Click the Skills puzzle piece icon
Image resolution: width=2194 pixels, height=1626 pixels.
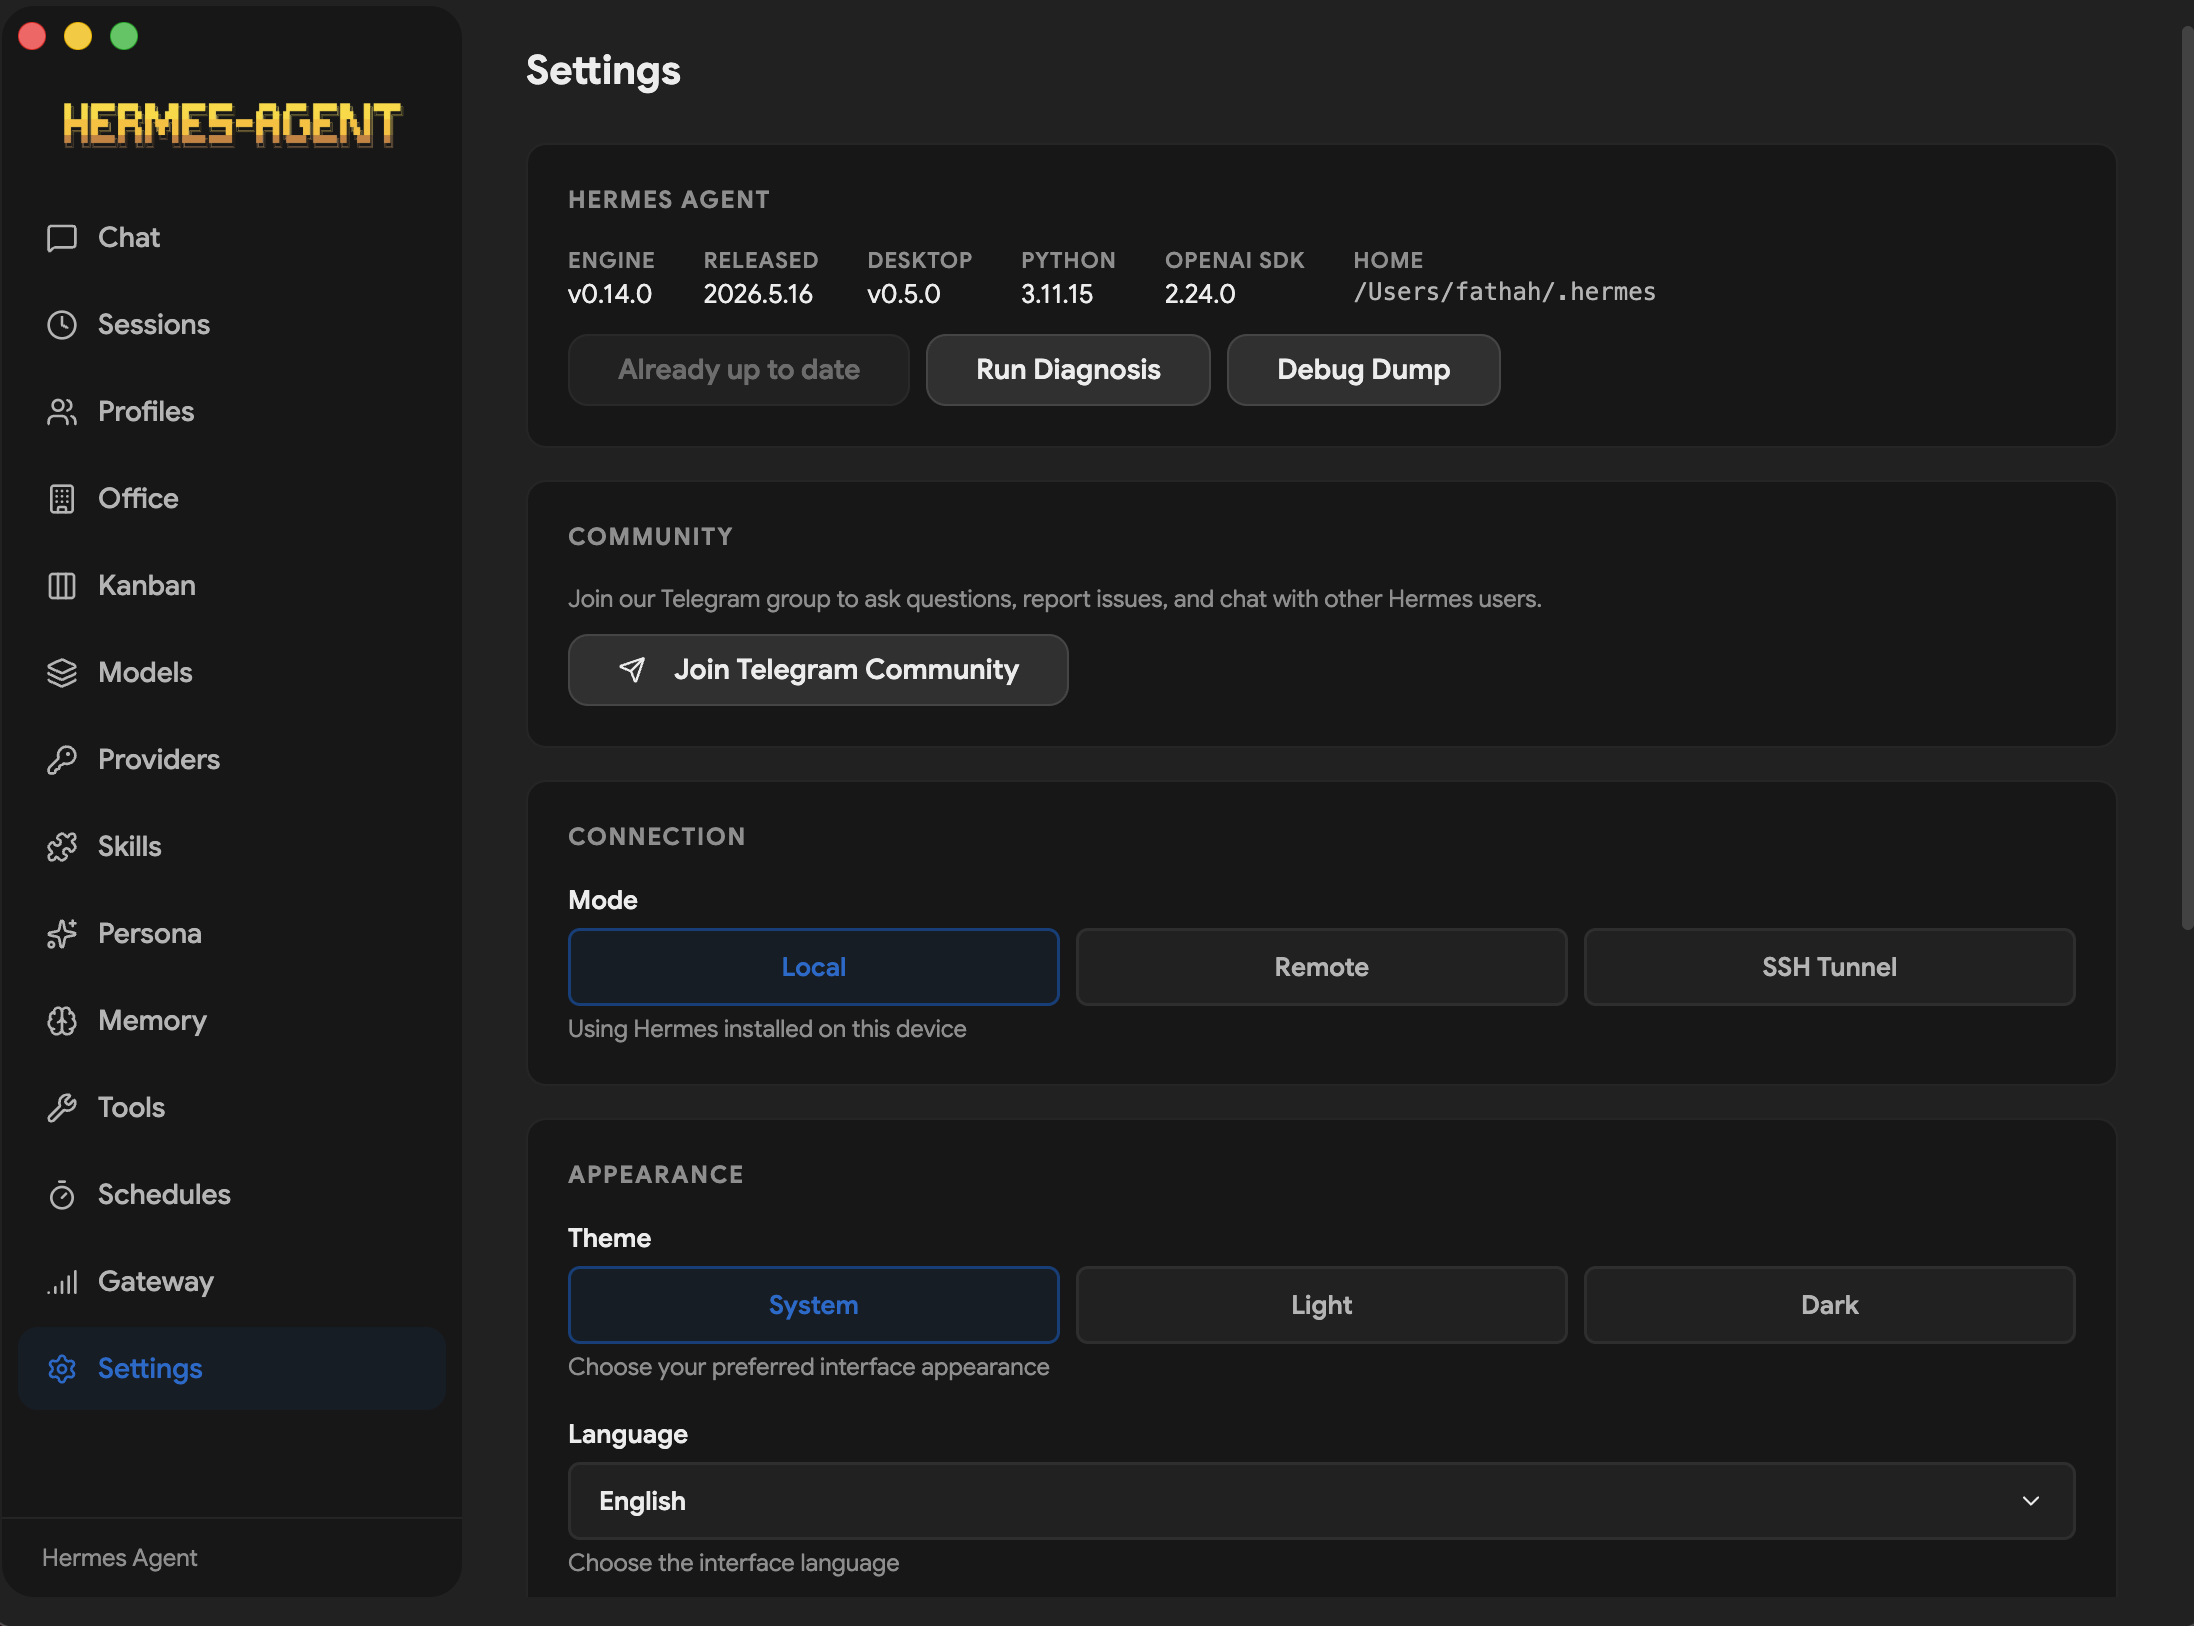click(x=62, y=847)
